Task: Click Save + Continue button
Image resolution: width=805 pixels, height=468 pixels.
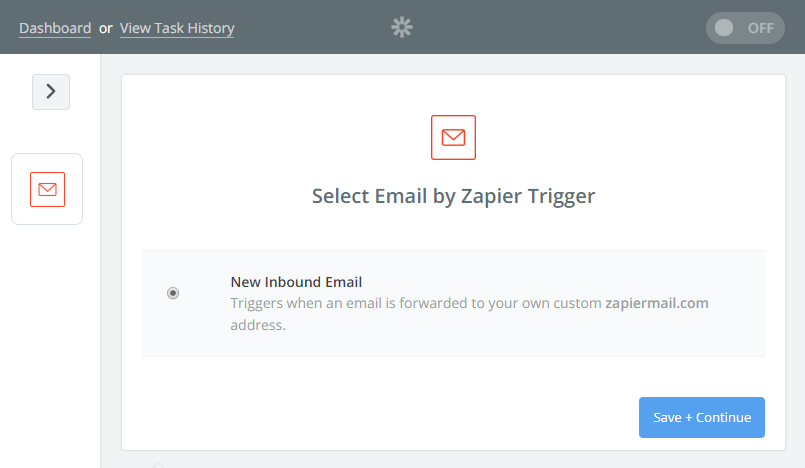Action: click(702, 417)
